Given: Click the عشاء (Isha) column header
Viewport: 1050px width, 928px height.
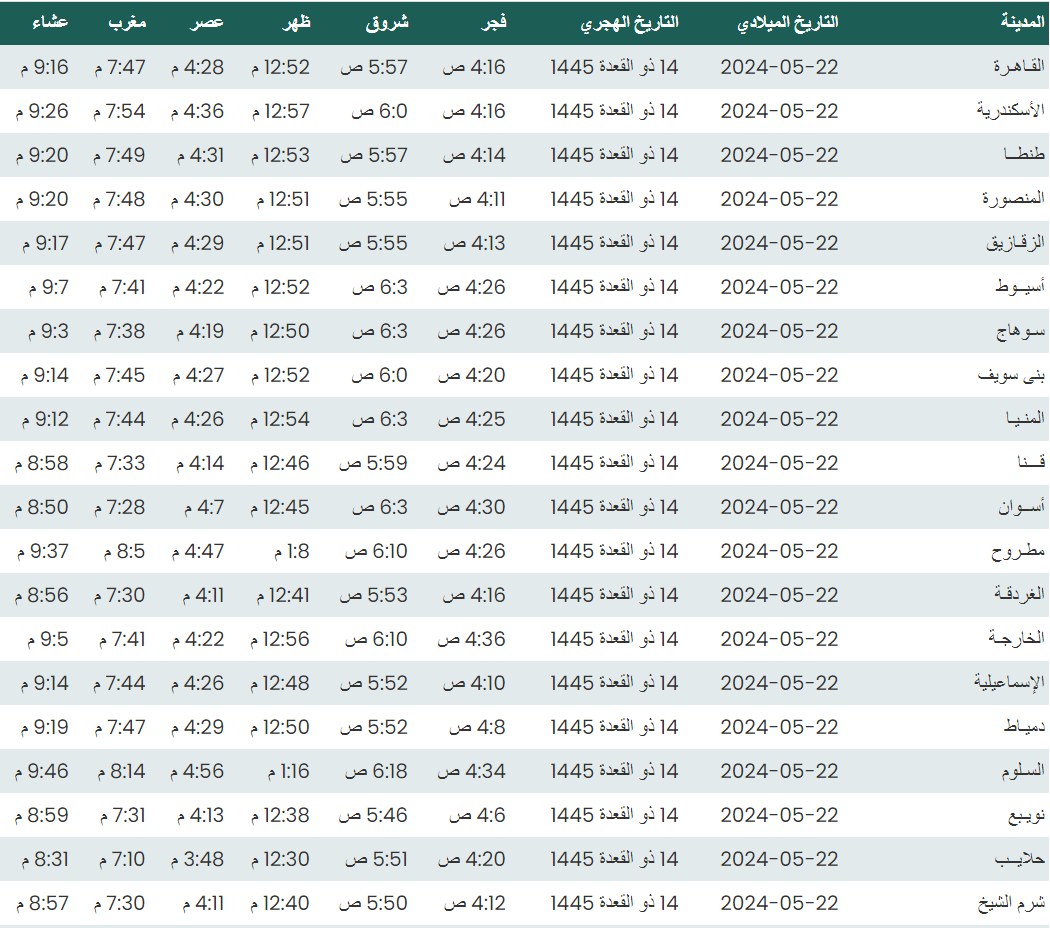Looking at the screenshot, I should coord(43,22).
